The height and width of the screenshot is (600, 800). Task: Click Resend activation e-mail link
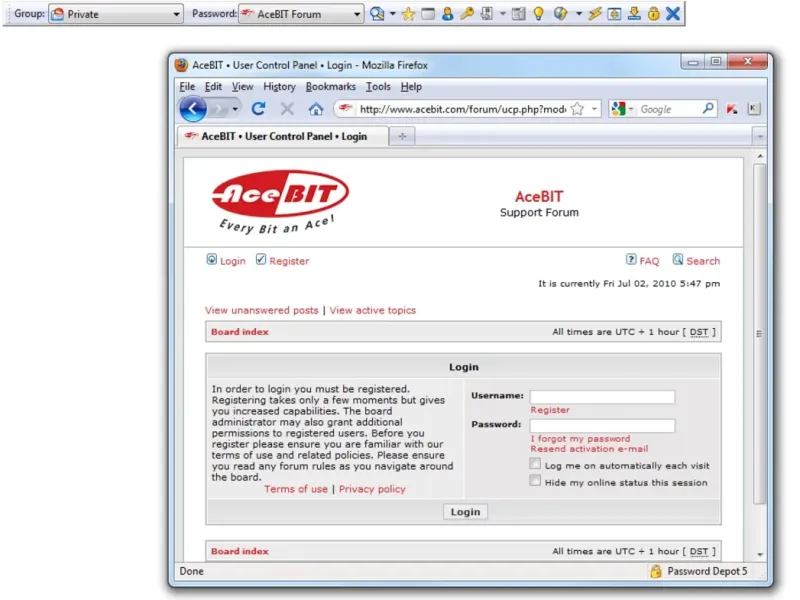589,448
